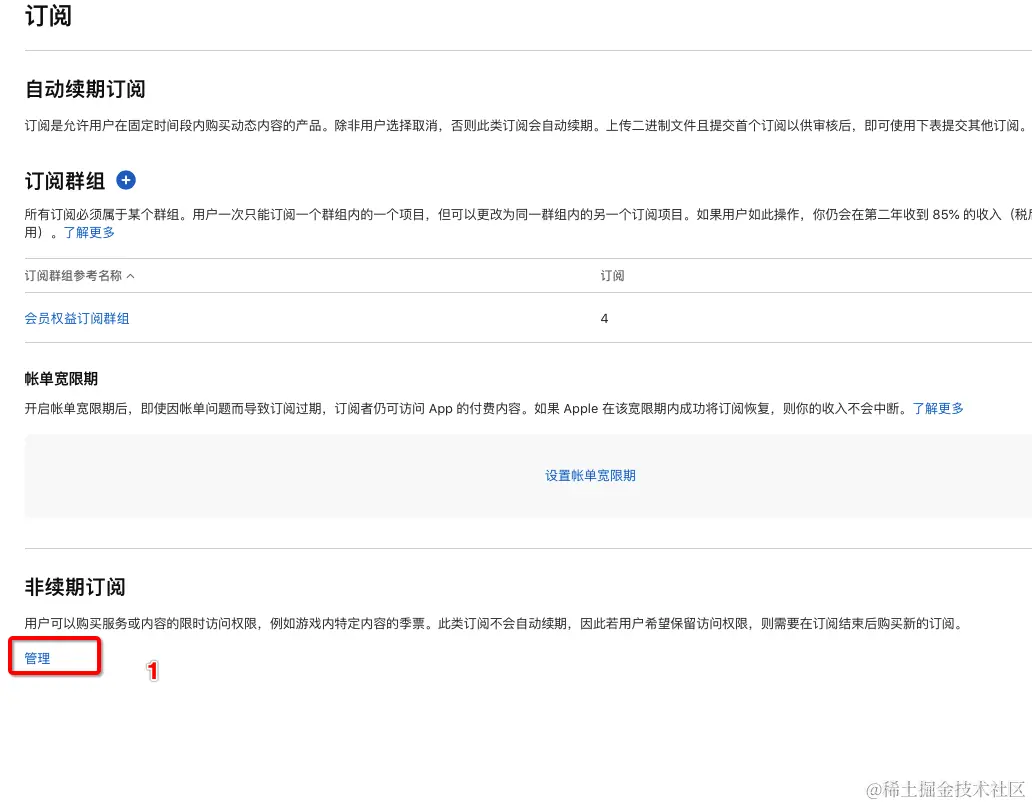The width and height of the screenshot is (1032, 806).
Task: Open 了解更多 about billing grace period
Action: tap(938, 408)
